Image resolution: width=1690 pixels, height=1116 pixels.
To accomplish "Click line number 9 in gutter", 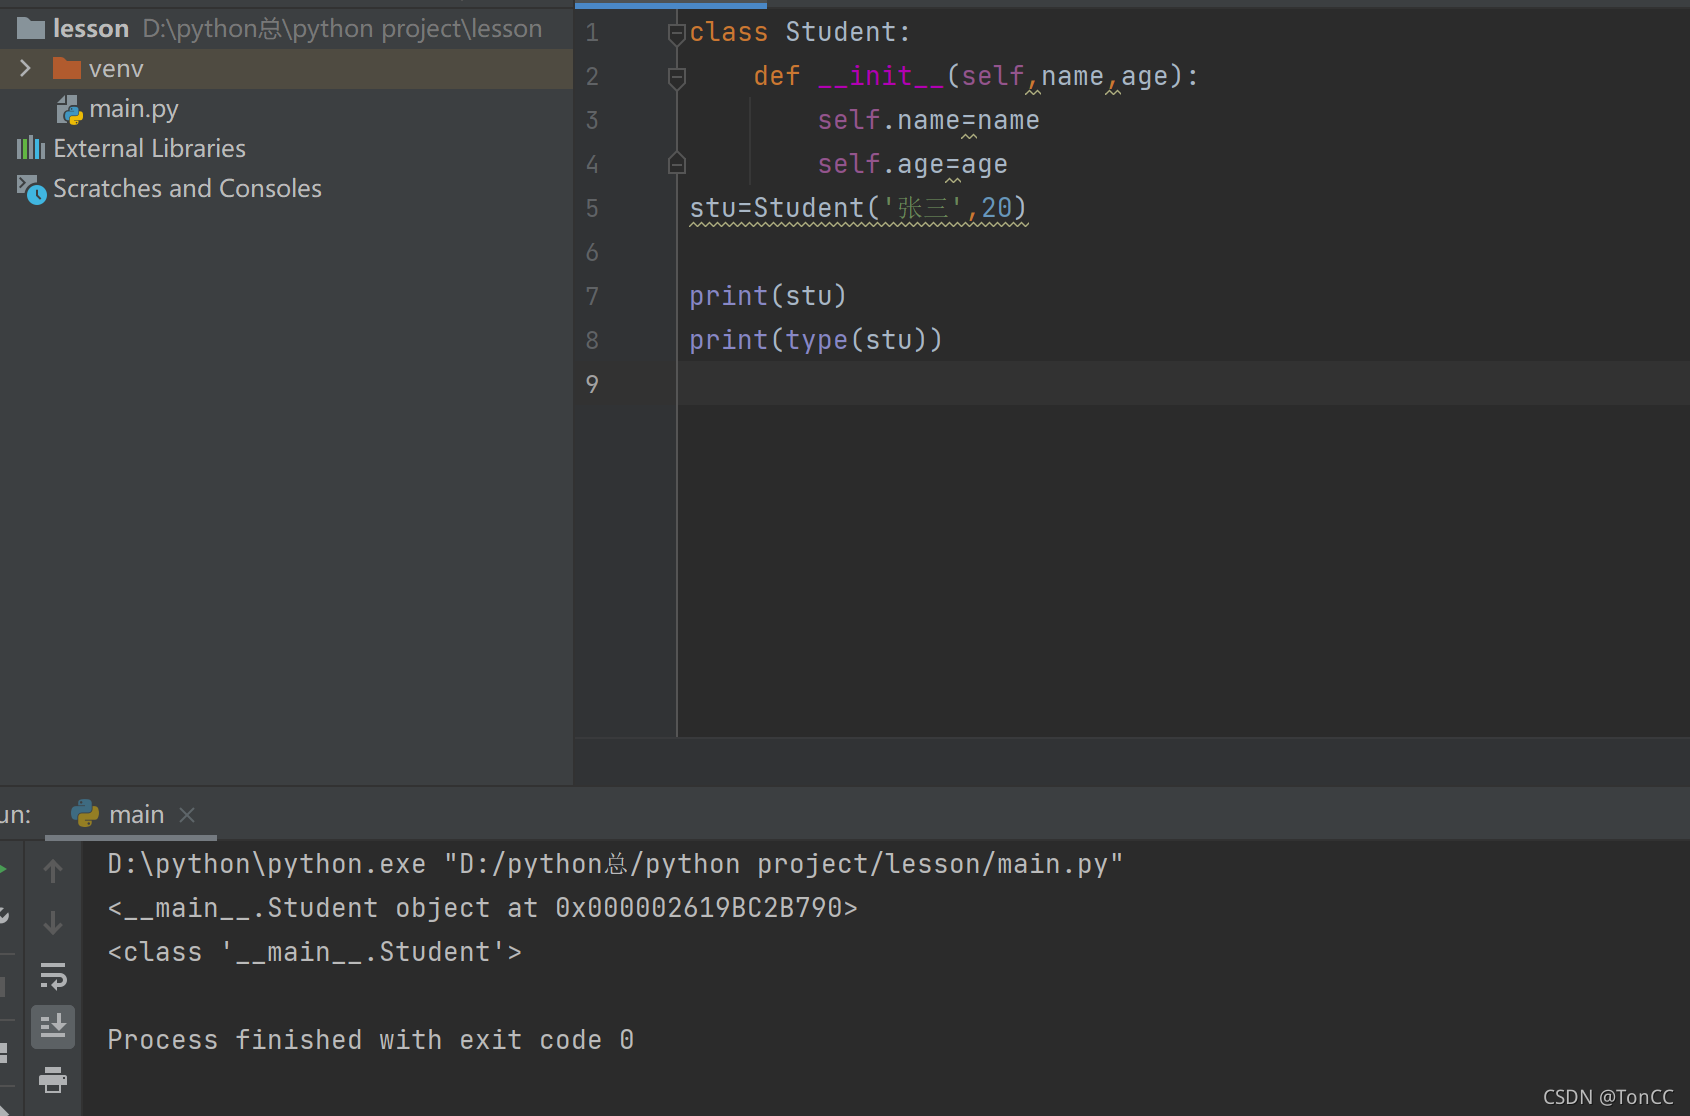I will 592,384.
